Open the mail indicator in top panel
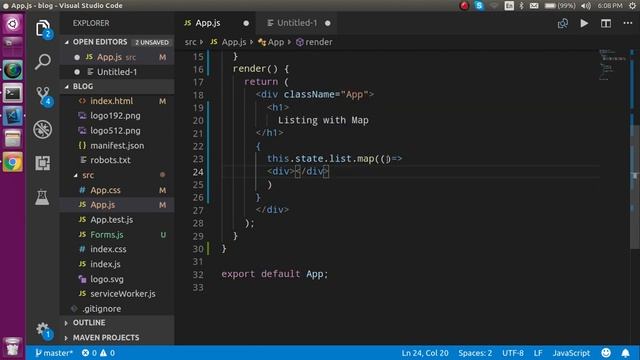640x360 pixels. [534, 5]
